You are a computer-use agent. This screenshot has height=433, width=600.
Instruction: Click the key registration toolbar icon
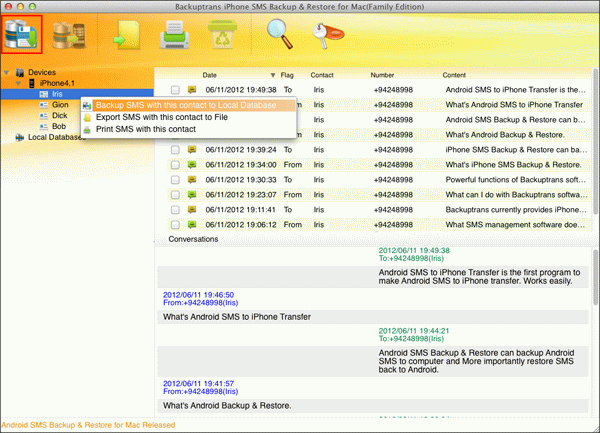[328, 35]
